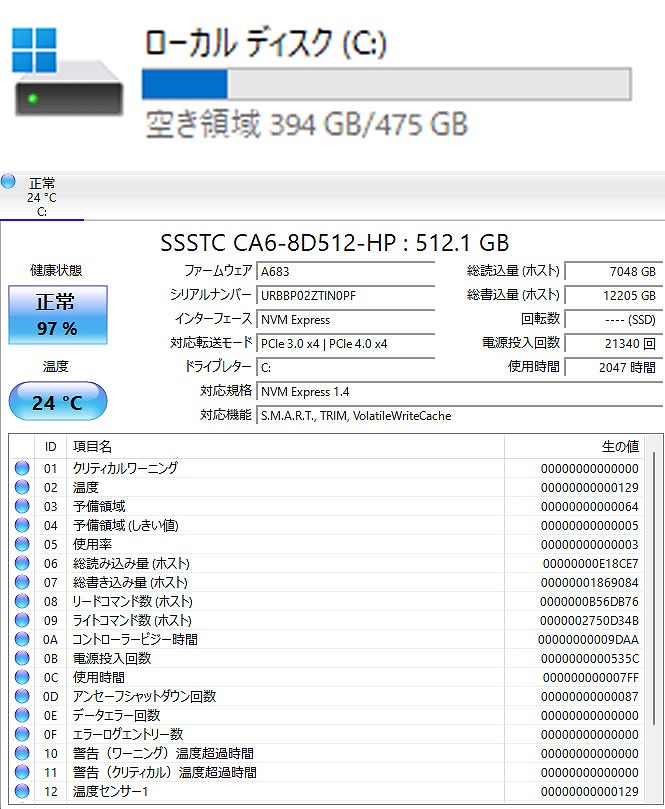The image size is (665, 809).
Task: Click the 電源投入回数 value 21340 回
Action: [612, 343]
